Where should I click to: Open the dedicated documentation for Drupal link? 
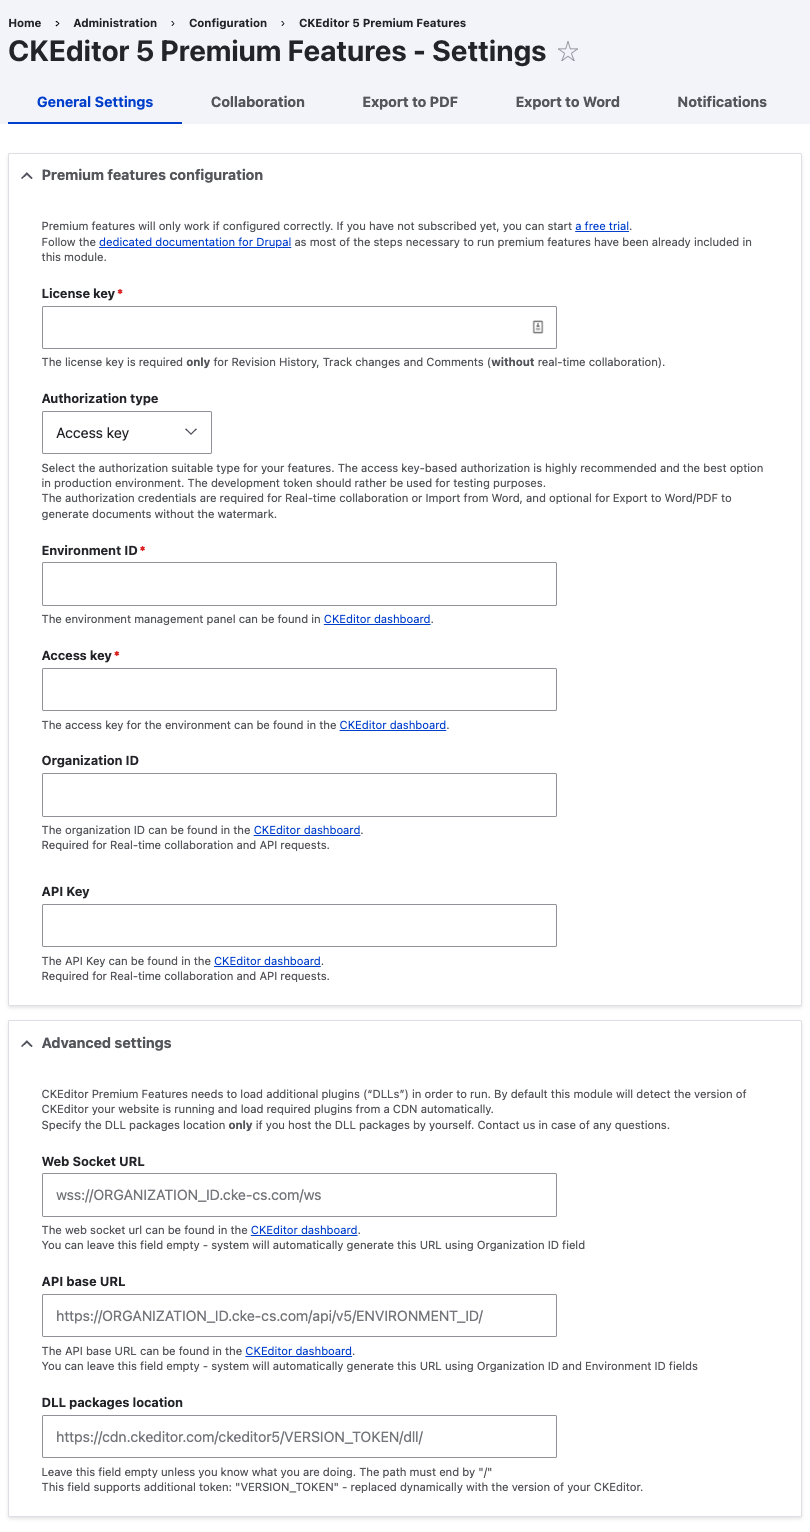click(194, 242)
